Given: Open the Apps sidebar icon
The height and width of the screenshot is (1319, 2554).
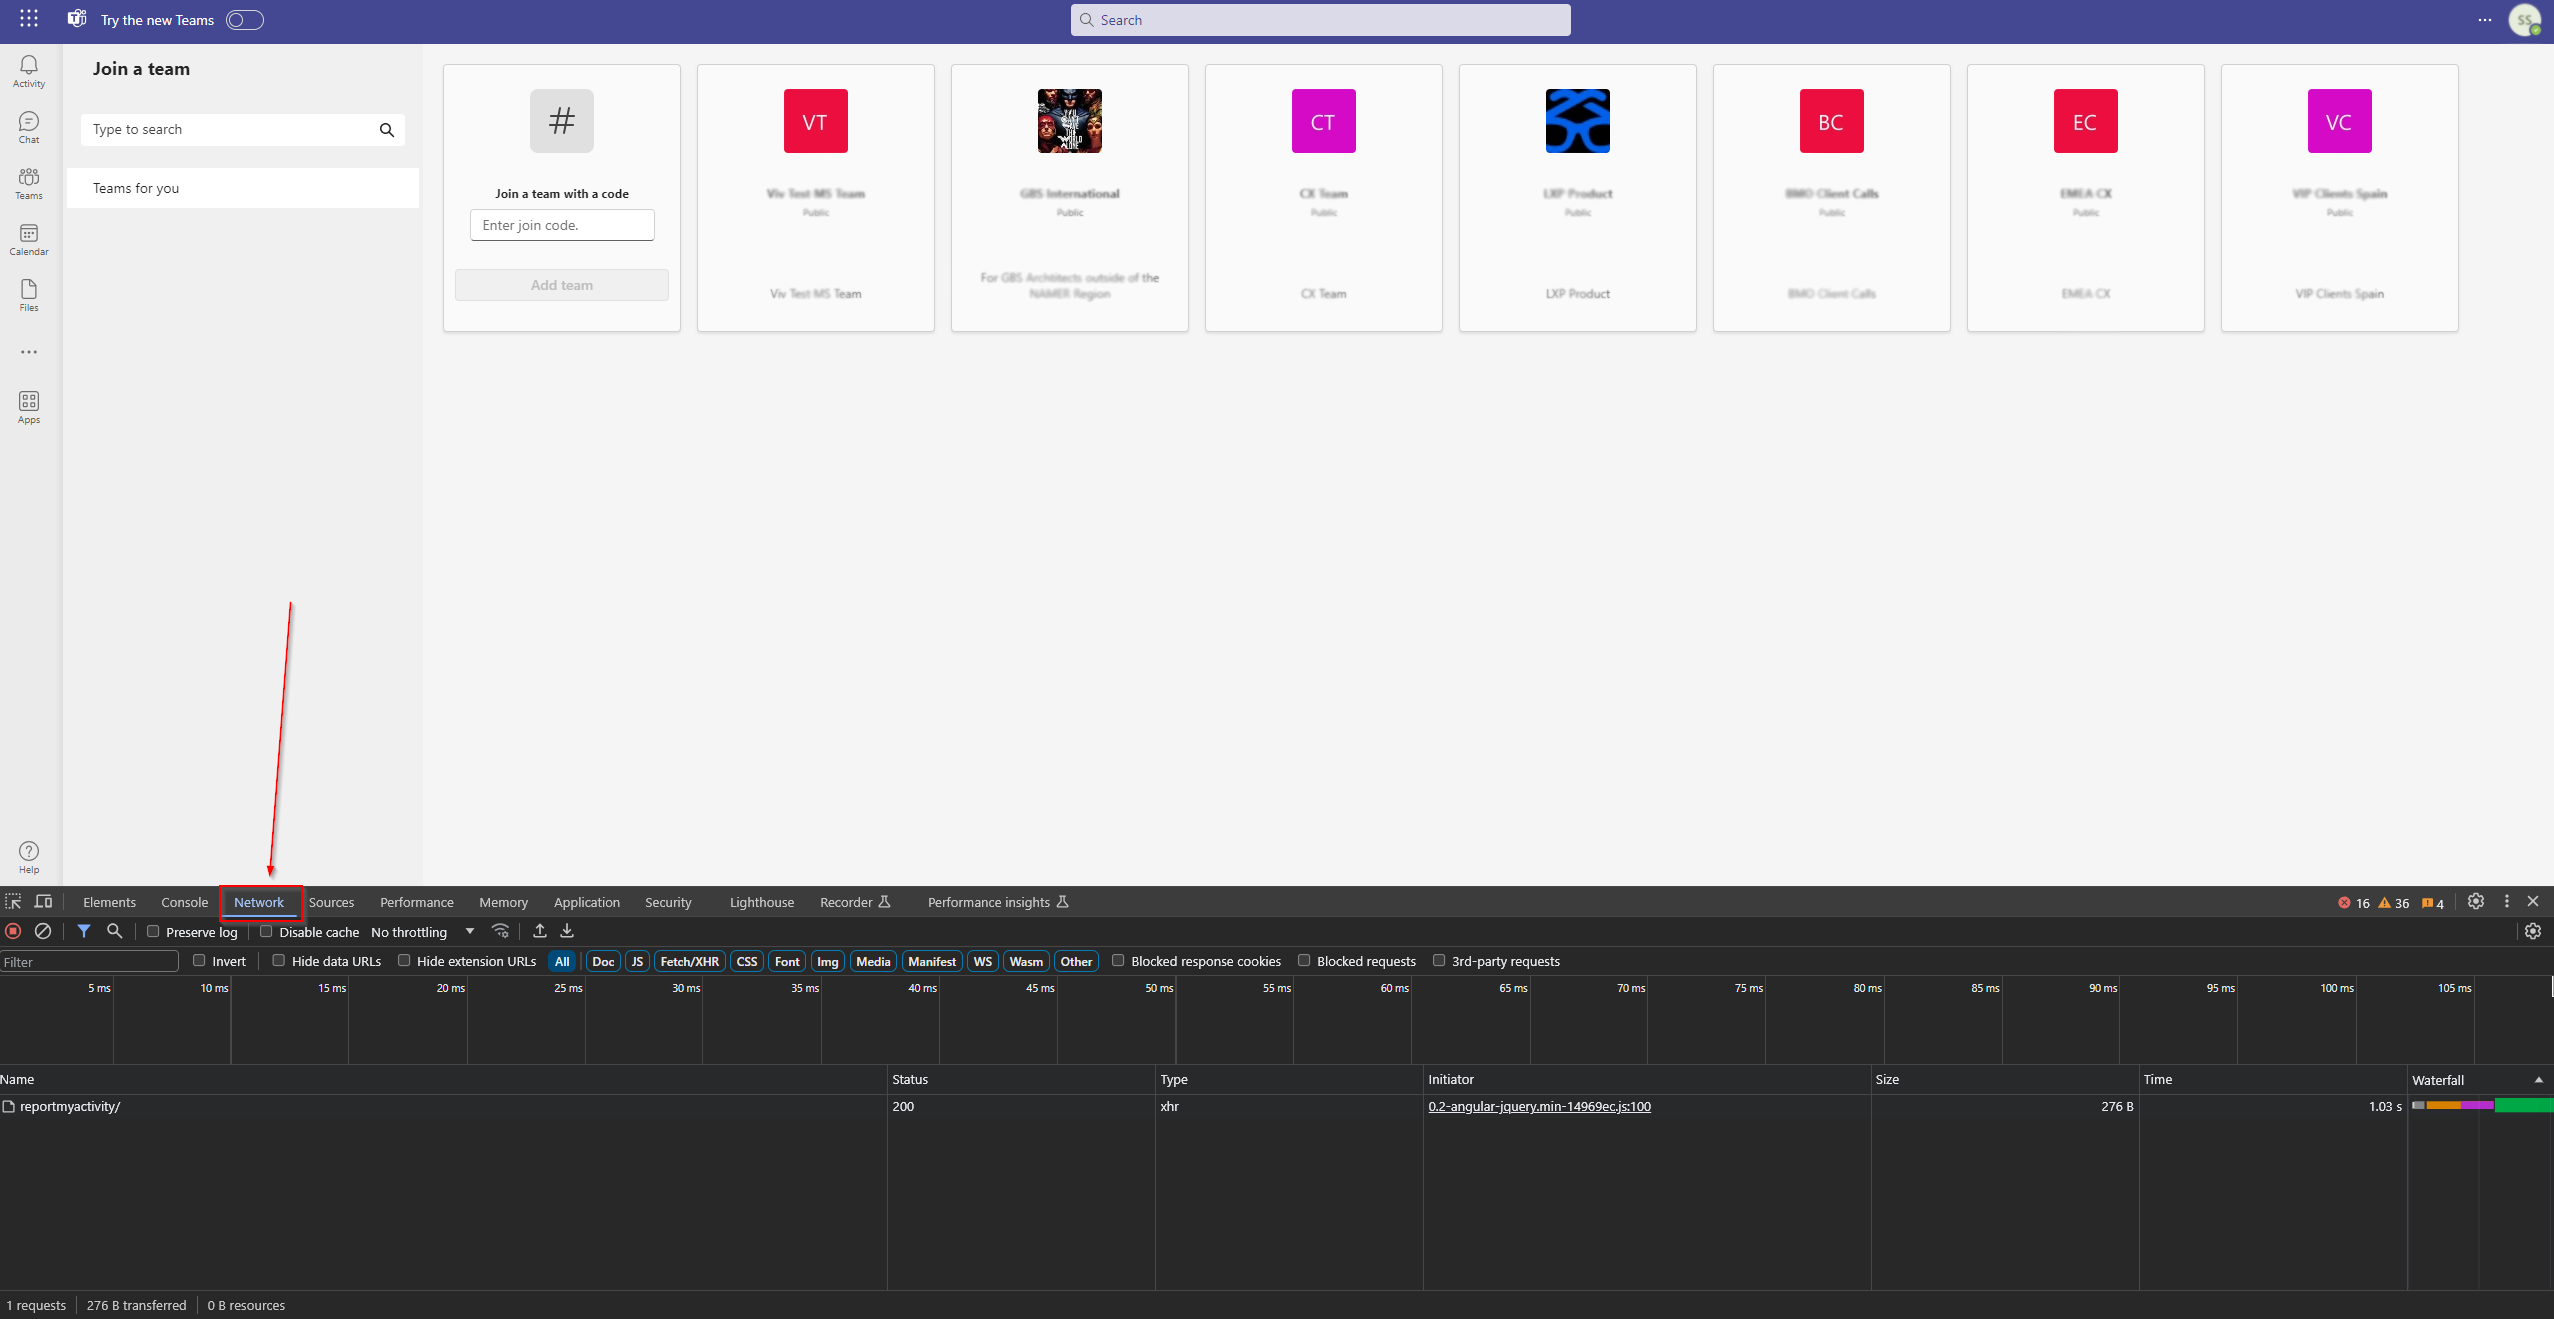Looking at the screenshot, I should pos(29,407).
